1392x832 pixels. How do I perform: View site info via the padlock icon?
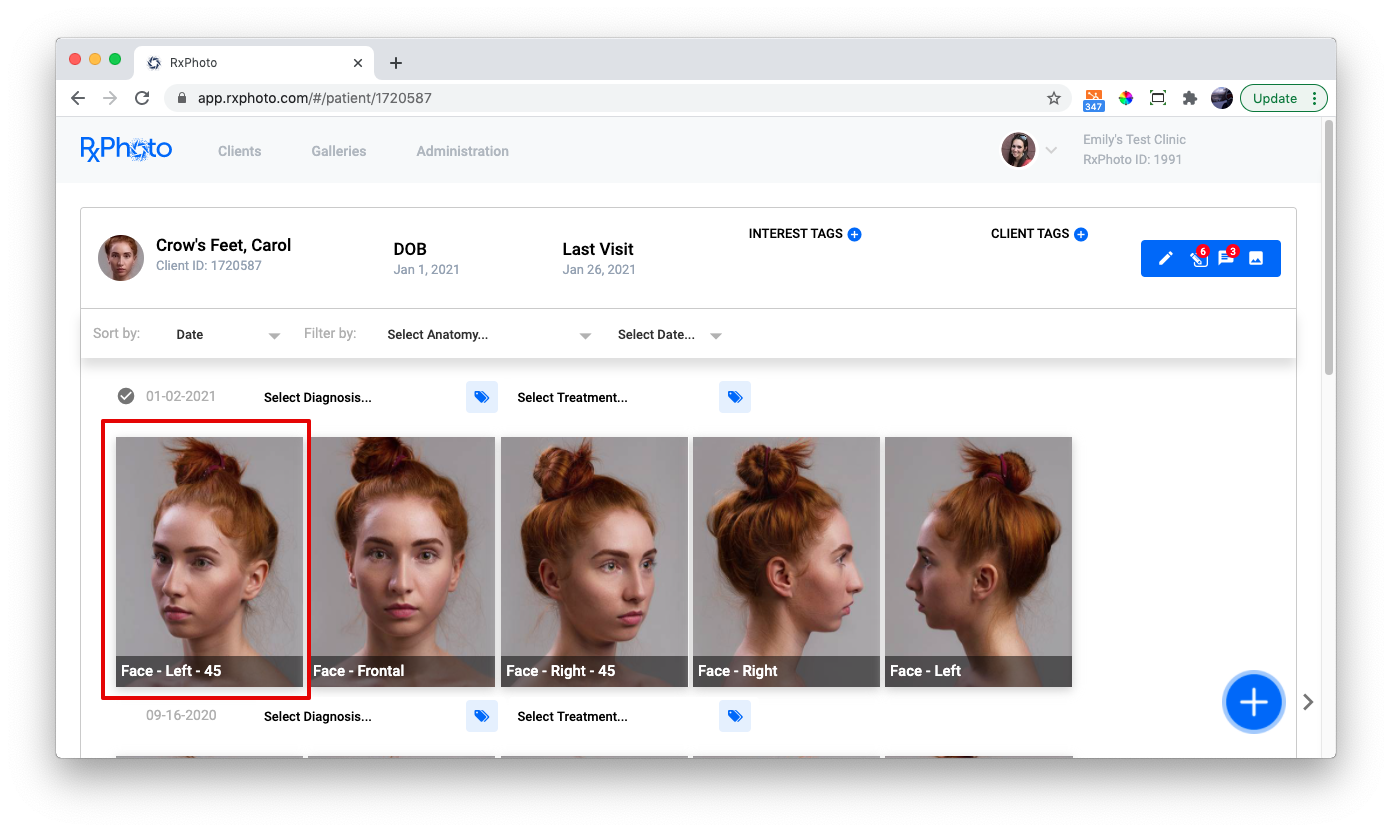coord(182,98)
